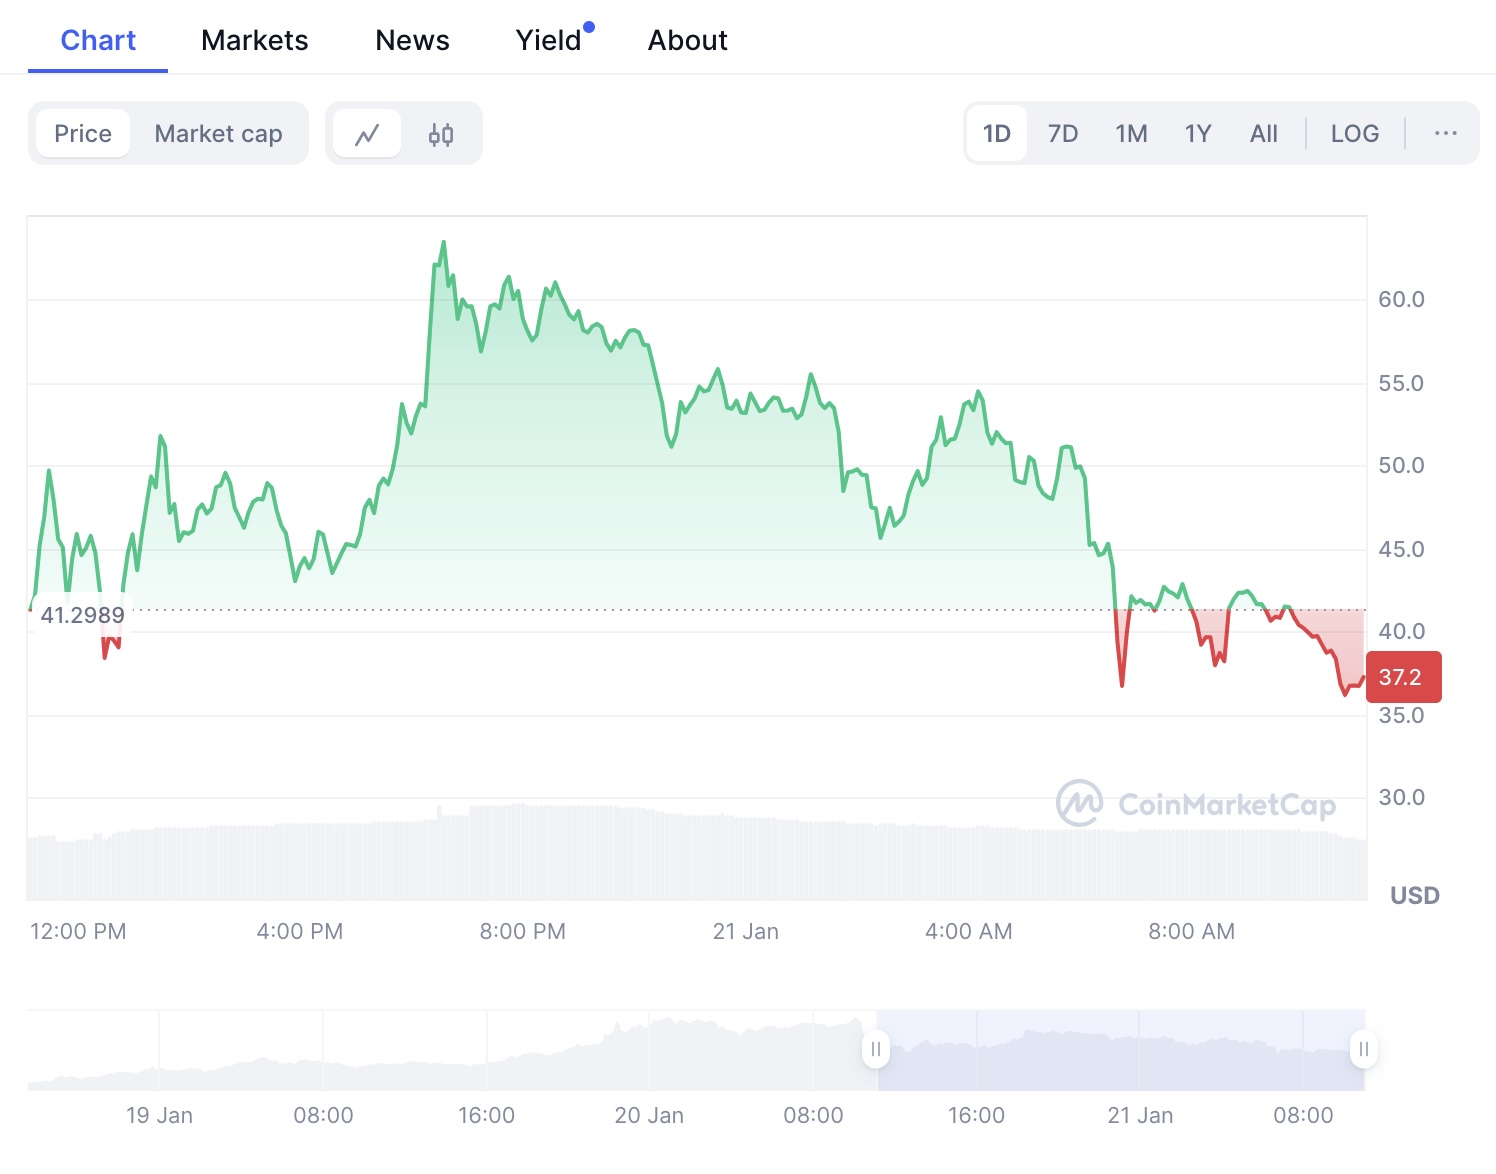The width and height of the screenshot is (1496, 1174).
Task: Grab the right range selector handle
Action: click(1363, 1049)
